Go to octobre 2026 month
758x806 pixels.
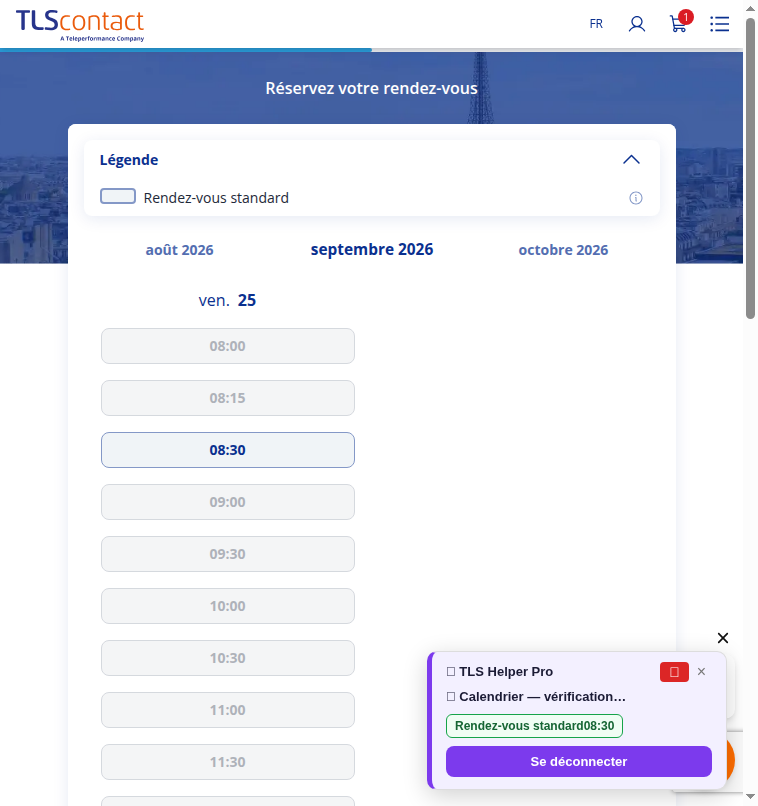[563, 250]
